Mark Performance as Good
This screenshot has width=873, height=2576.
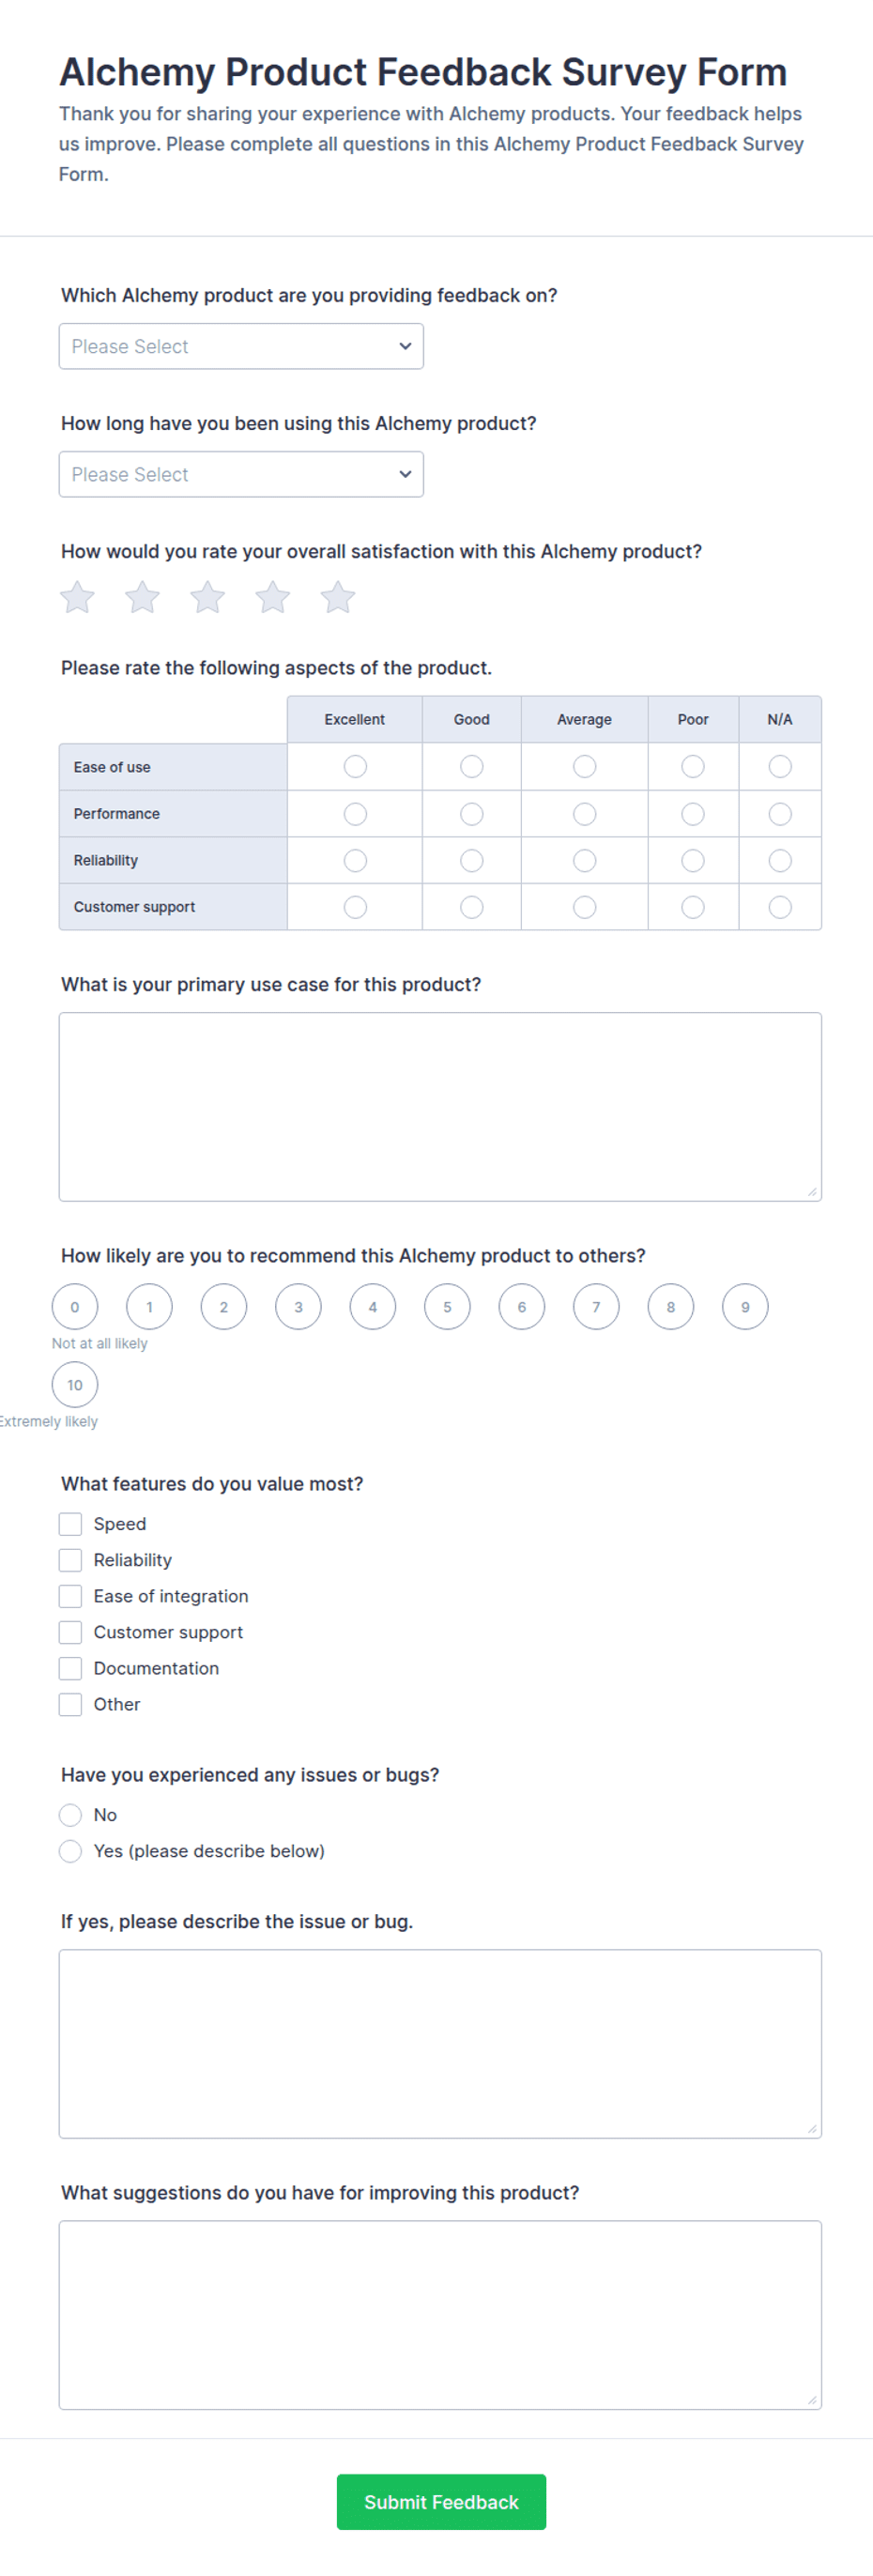[x=472, y=814]
